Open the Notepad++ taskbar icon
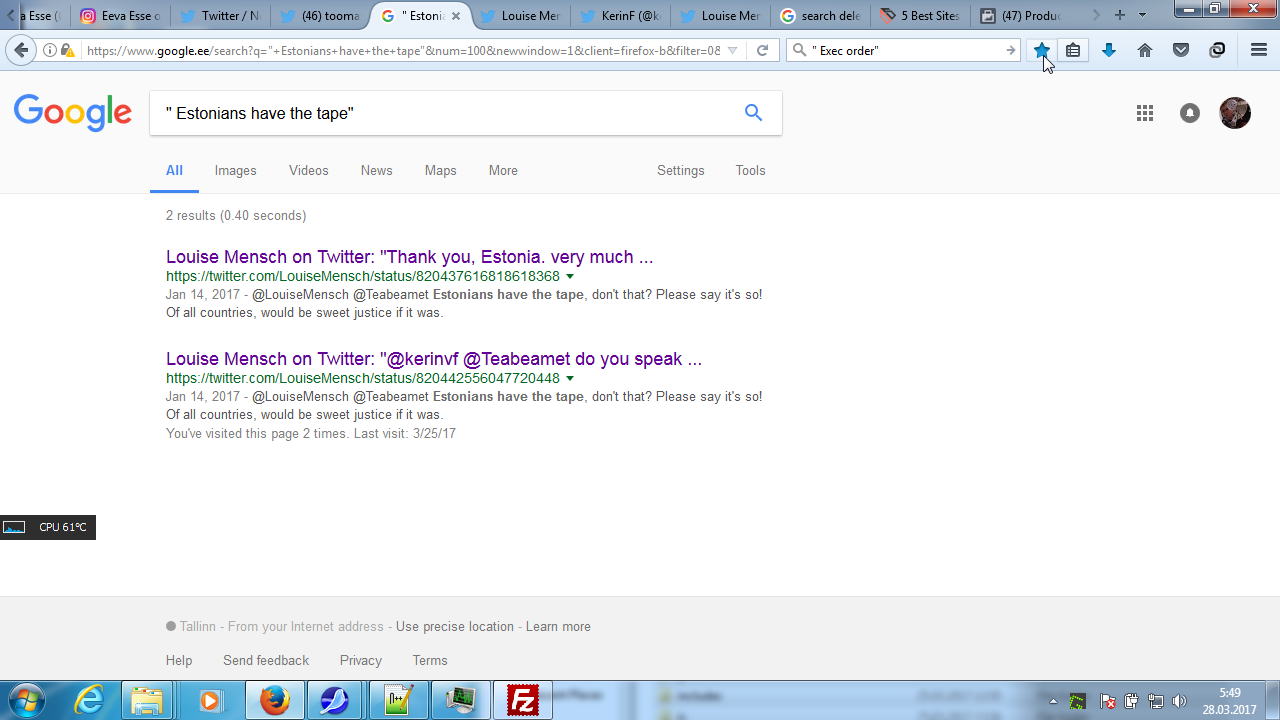 pos(398,700)
